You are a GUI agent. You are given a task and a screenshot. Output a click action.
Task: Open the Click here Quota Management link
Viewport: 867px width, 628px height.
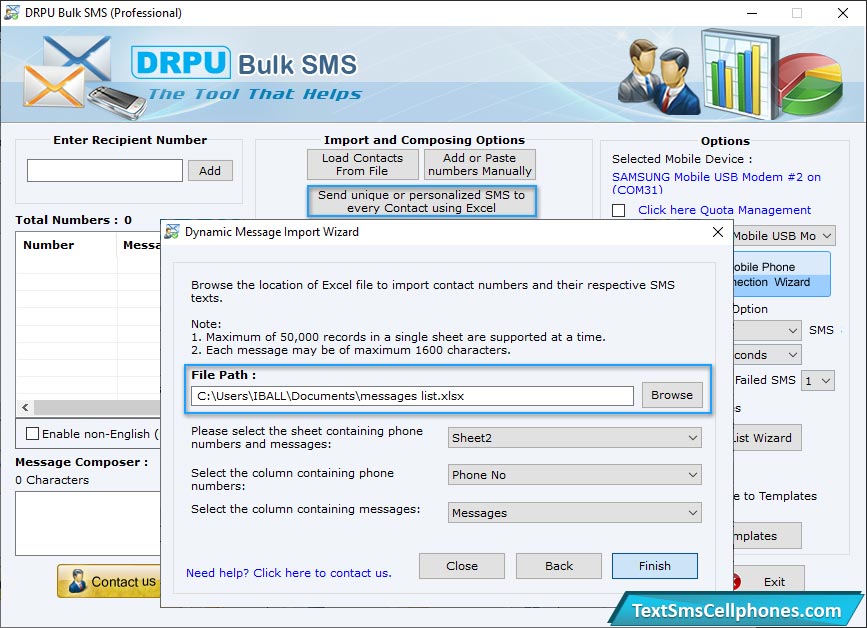point(724,210)
